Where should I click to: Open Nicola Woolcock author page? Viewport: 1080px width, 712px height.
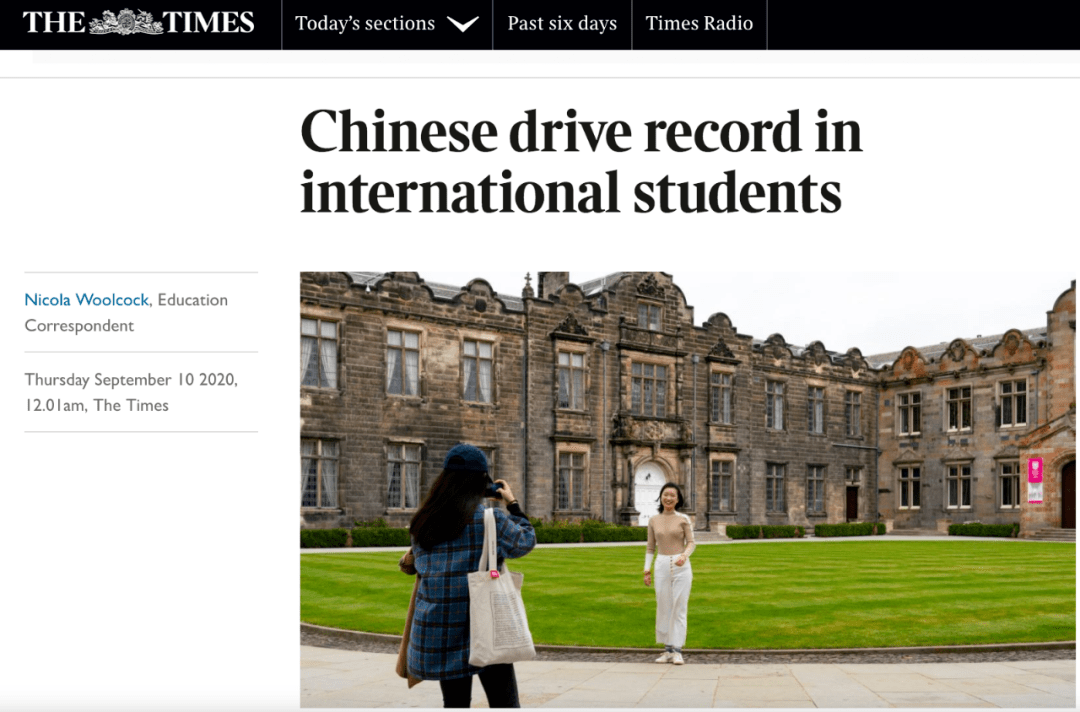click(x=87, y=300)
